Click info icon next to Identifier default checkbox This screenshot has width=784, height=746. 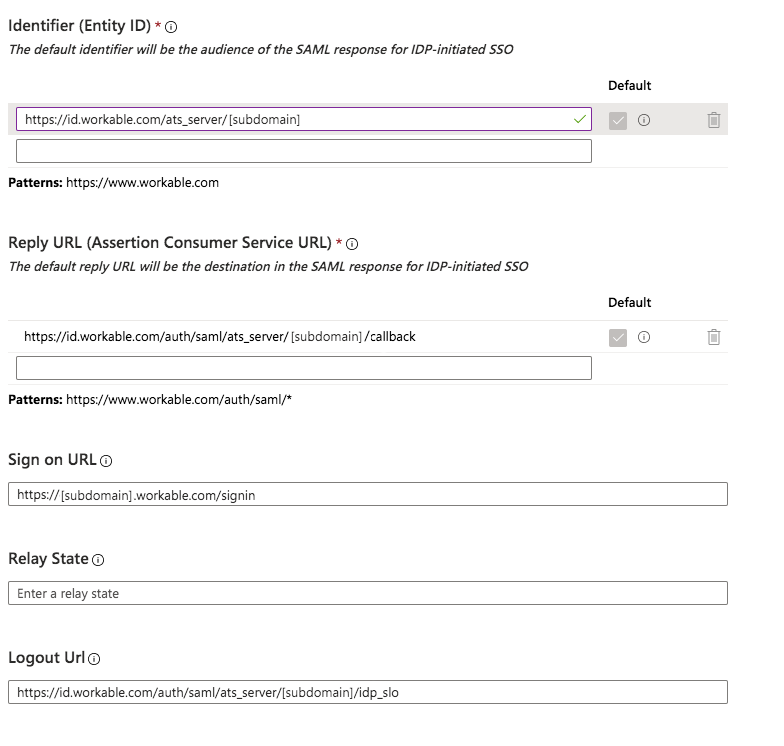[x=644, y=120]
